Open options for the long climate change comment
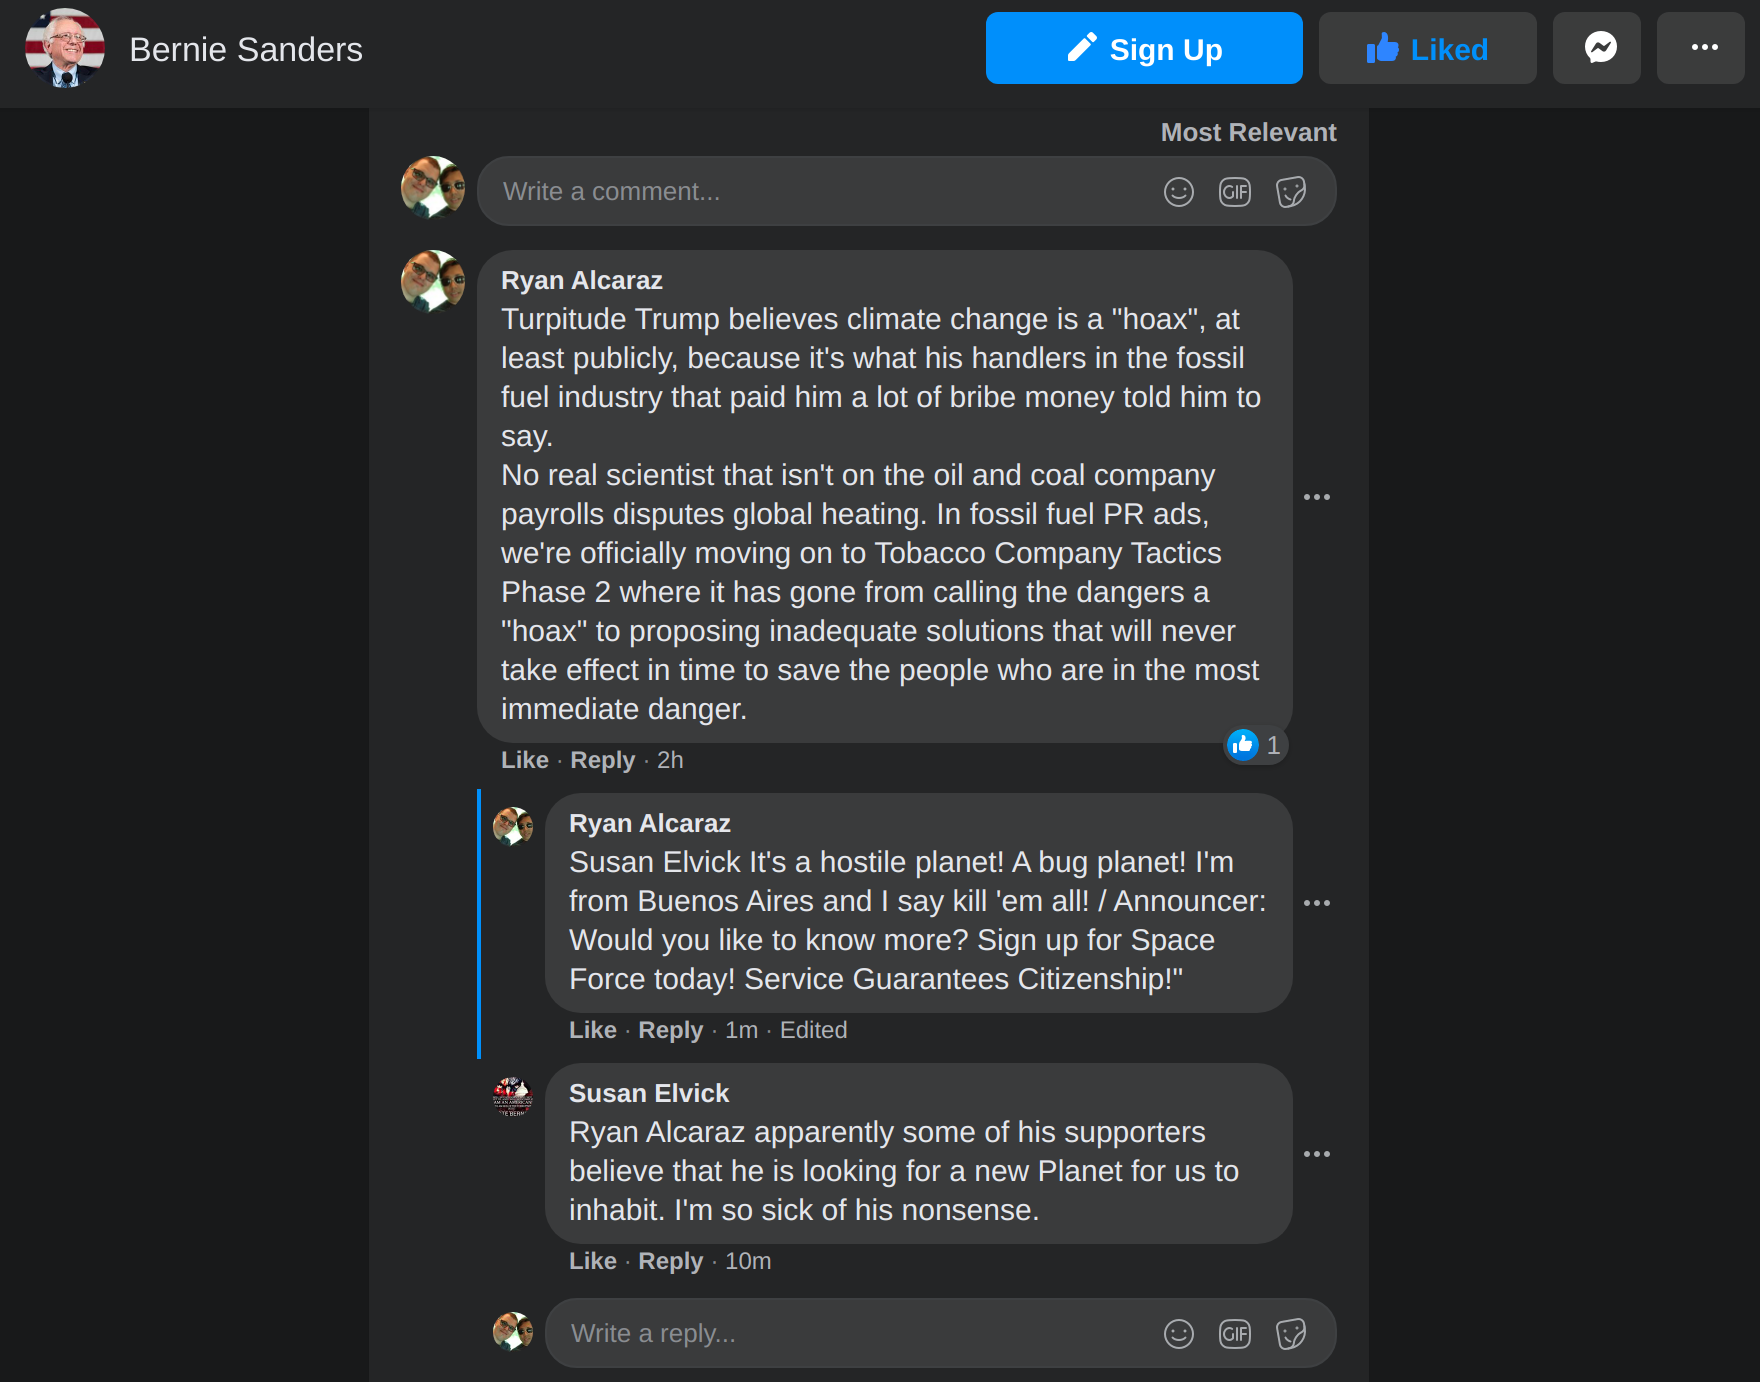This screenshot has height=1382, width=1760. tap(1317, 497)
